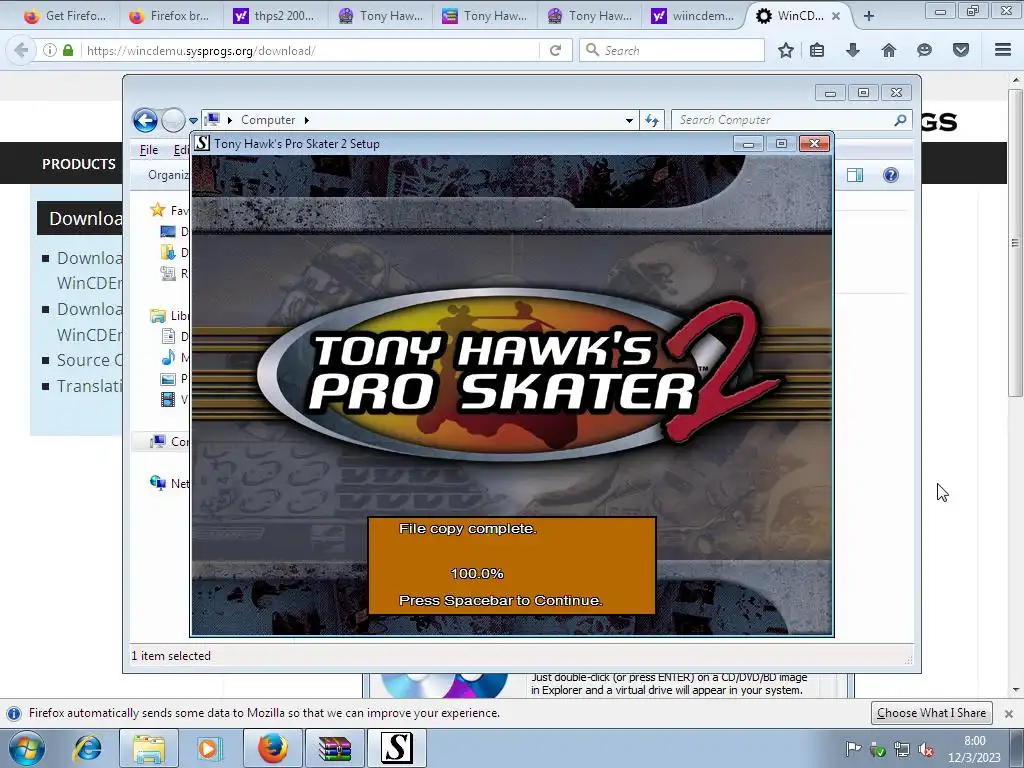Click the Pocket icon in Firefox toolbar
The width and height of the screenshot is (1024, 768).
pos(961,50)
